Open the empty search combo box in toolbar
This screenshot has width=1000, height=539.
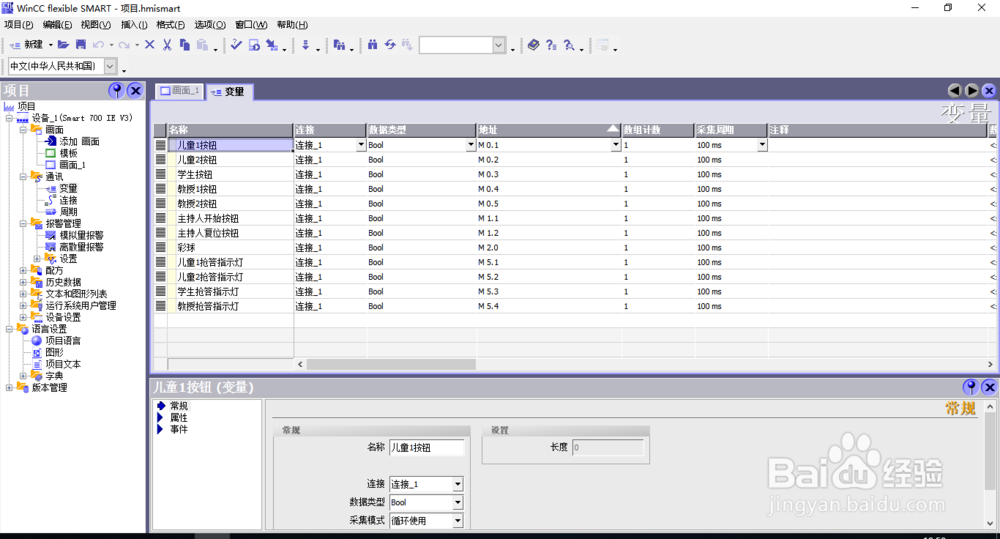[x=499, y=45]
